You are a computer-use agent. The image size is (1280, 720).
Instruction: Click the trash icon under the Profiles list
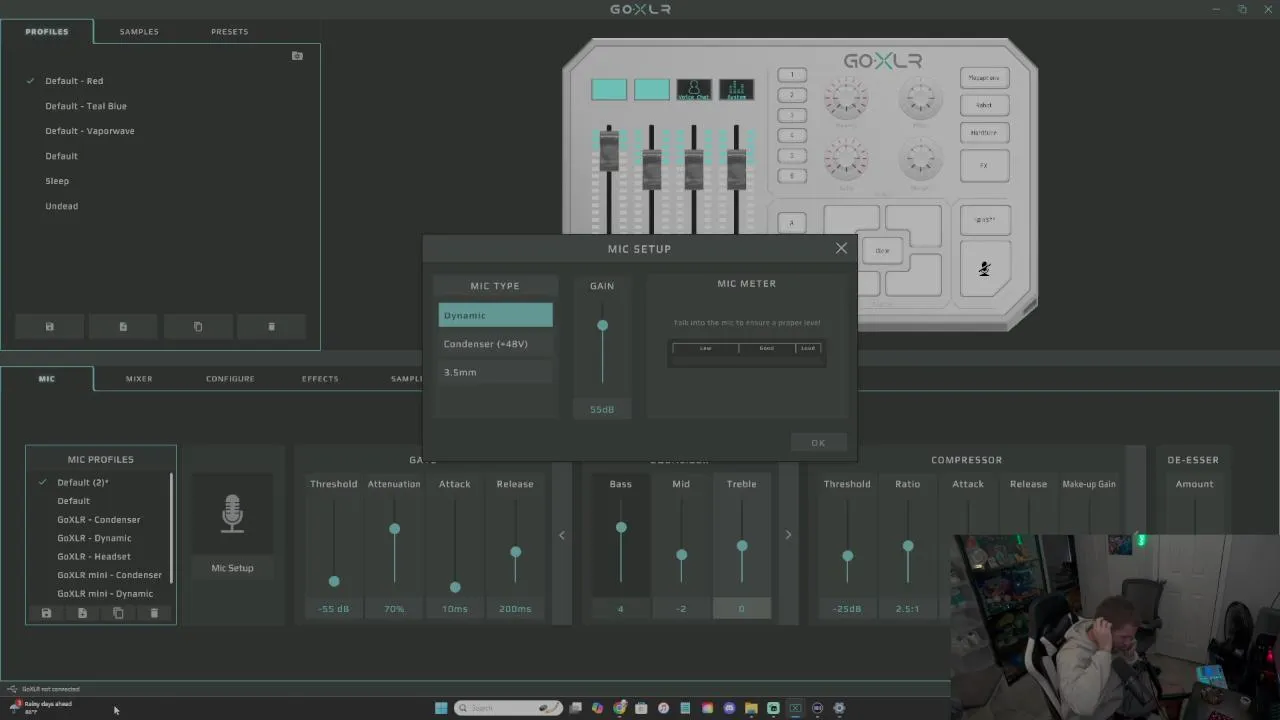[271, 327]
